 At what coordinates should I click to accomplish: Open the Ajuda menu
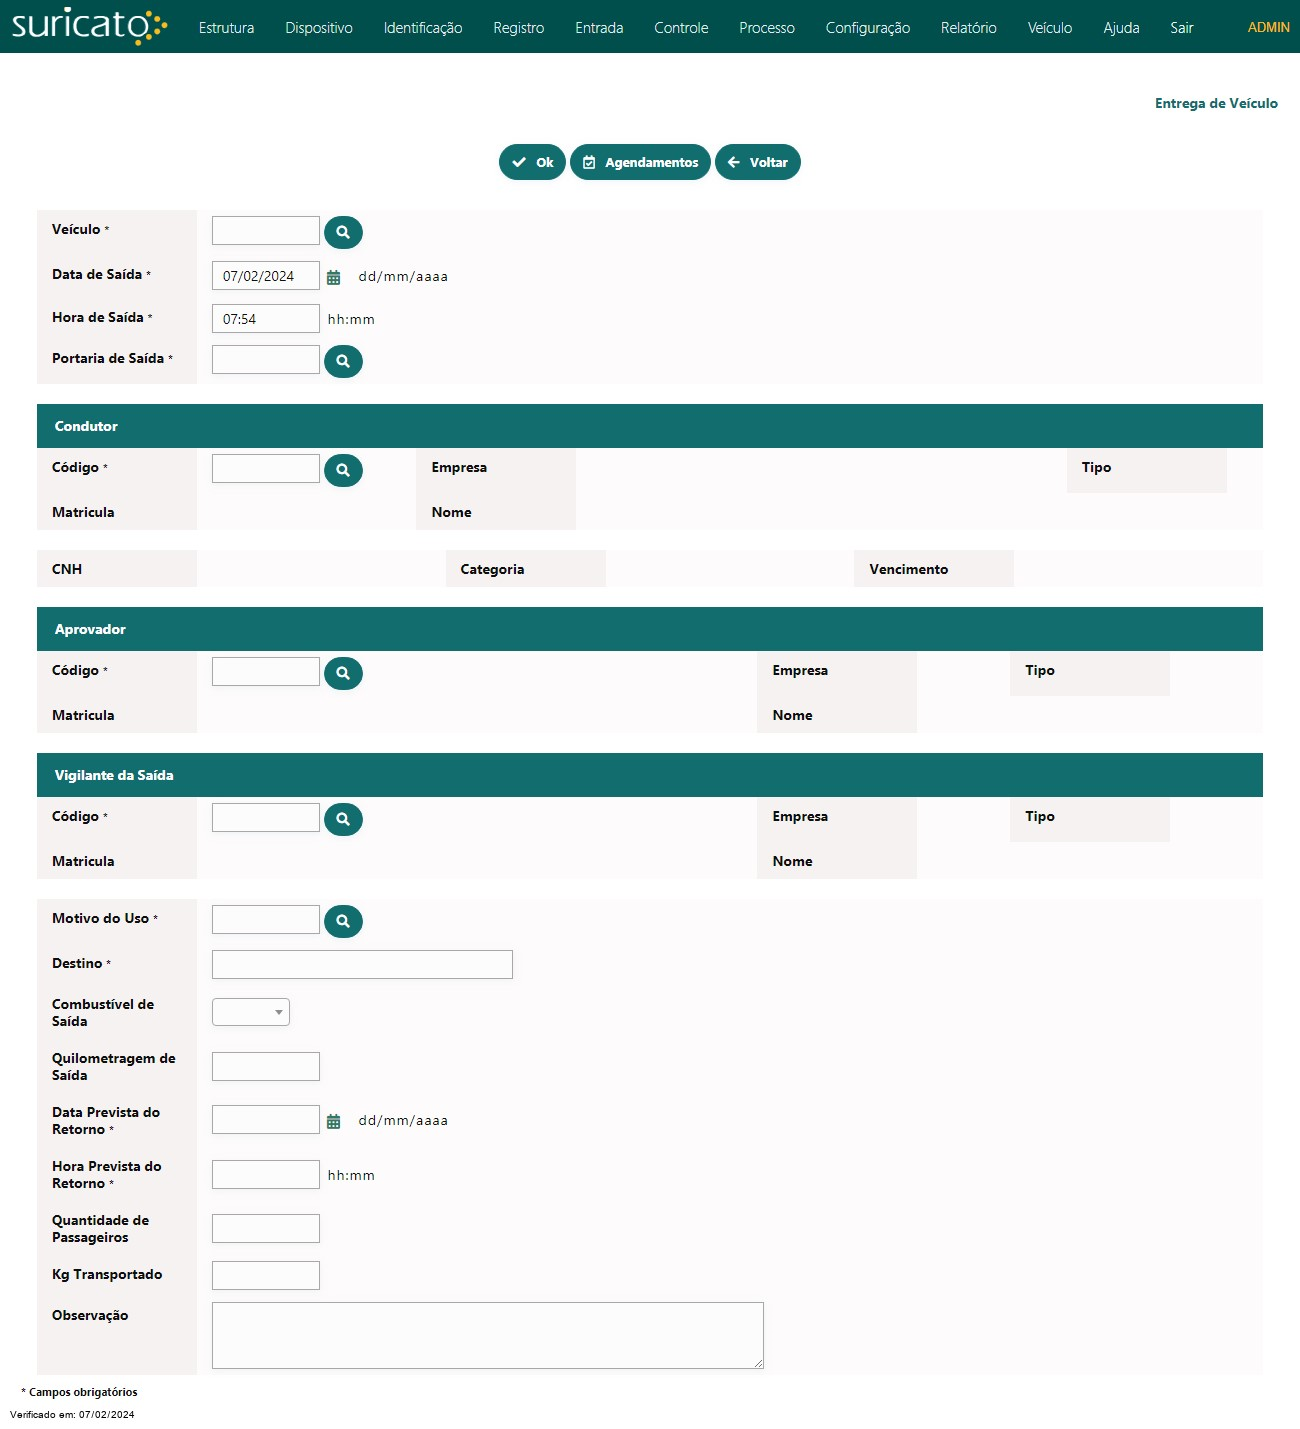[1121, 28]
